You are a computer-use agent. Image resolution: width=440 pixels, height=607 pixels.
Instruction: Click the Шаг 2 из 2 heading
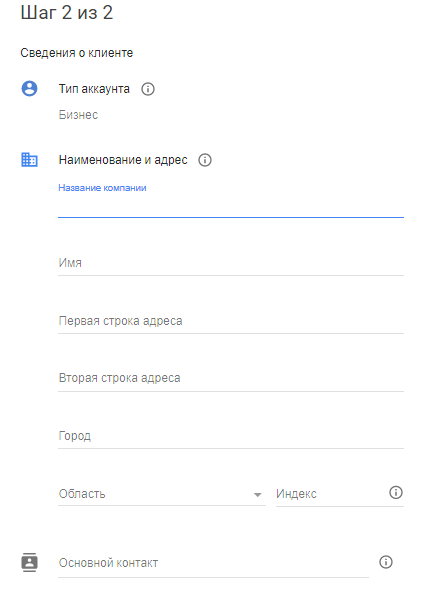click(x=67, y=12)
